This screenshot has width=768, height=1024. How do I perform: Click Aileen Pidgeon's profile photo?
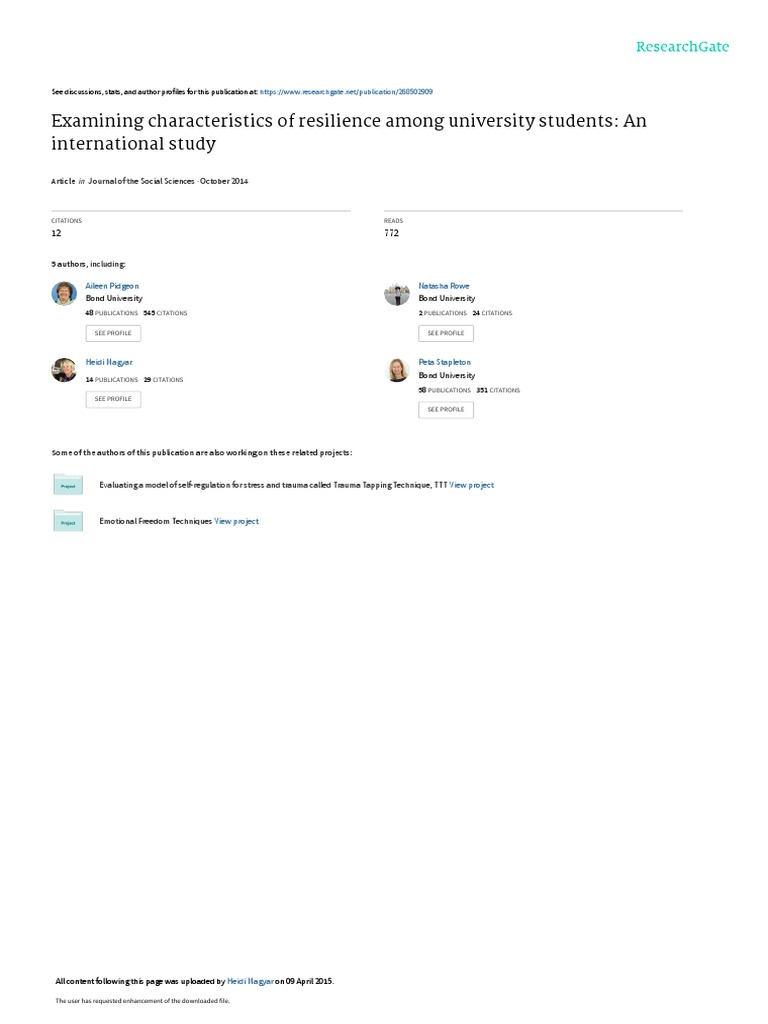click(x=64, y=294)
